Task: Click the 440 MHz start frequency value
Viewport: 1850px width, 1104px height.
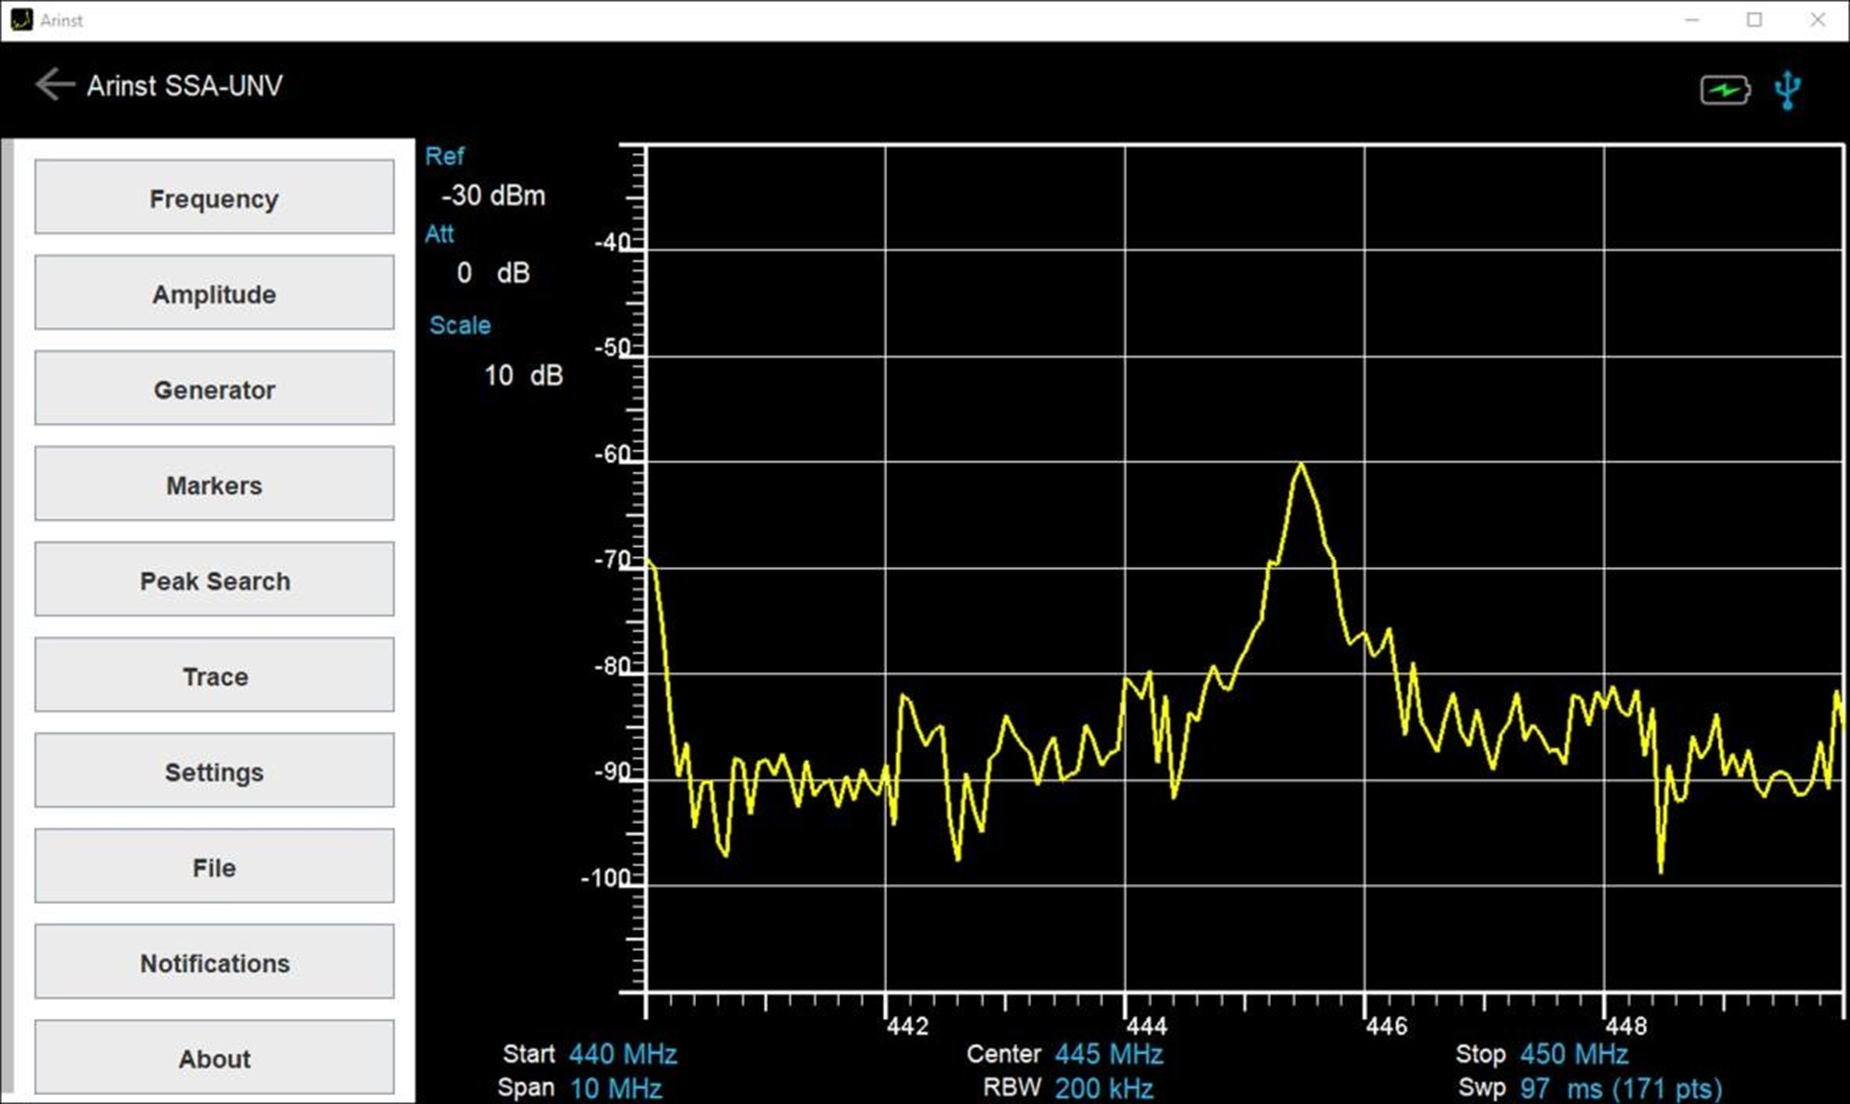Action: 622,1054
